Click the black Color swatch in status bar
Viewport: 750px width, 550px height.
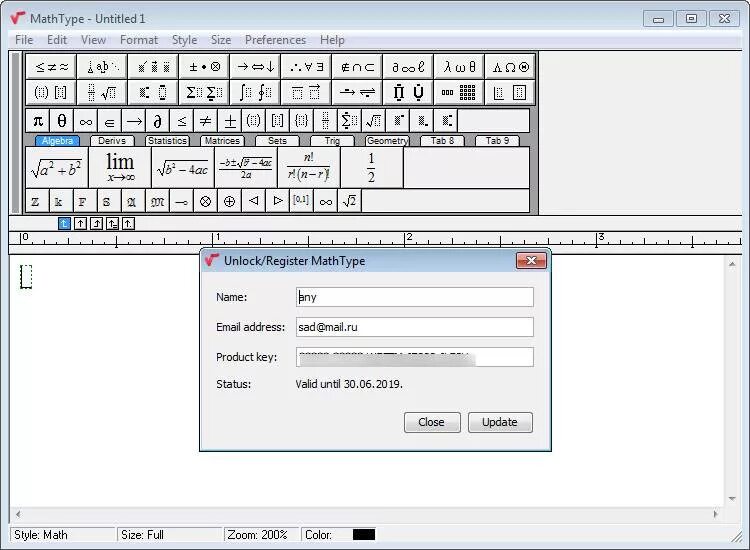[364, 535]
